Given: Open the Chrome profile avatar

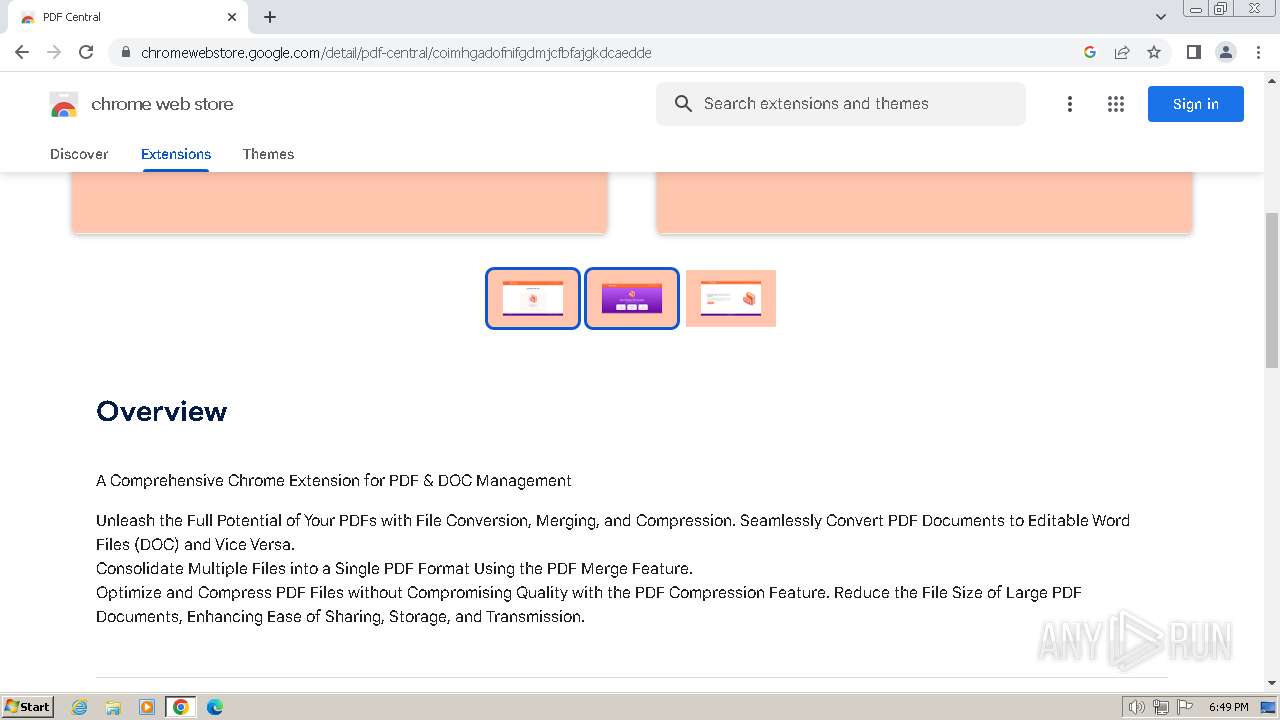Looking at the screenshot, I should tap(1225, 52).
